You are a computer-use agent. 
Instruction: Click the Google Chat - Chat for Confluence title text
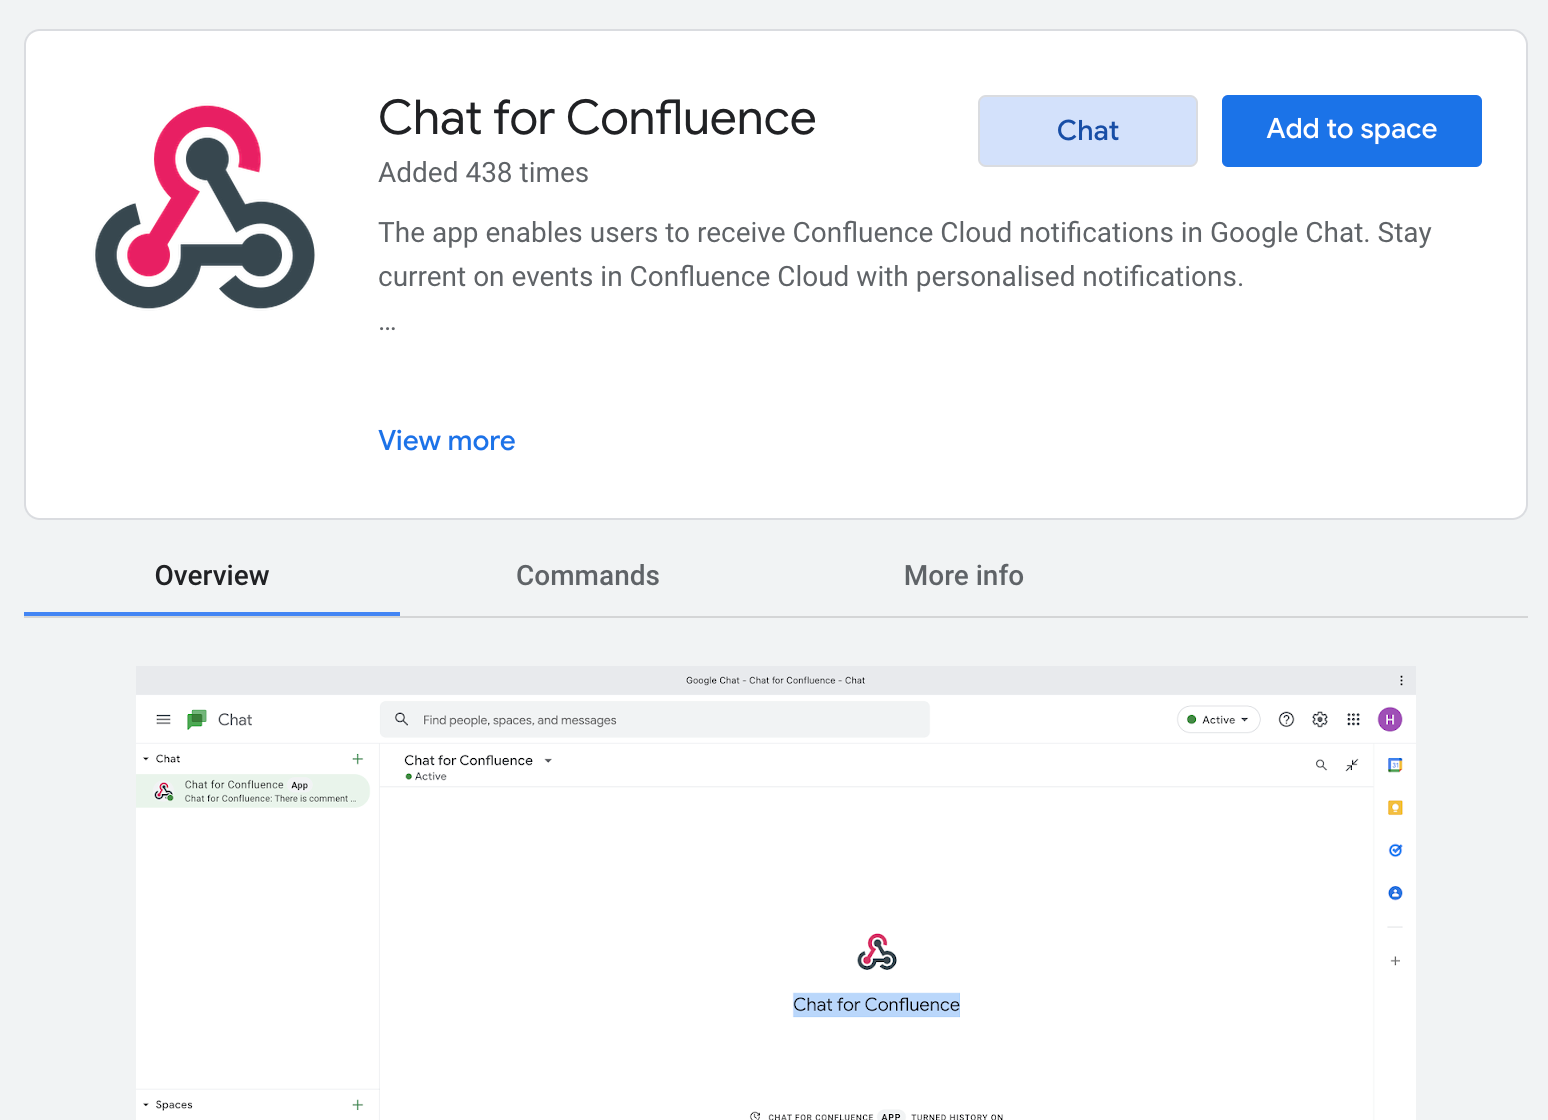coord(775,681)
